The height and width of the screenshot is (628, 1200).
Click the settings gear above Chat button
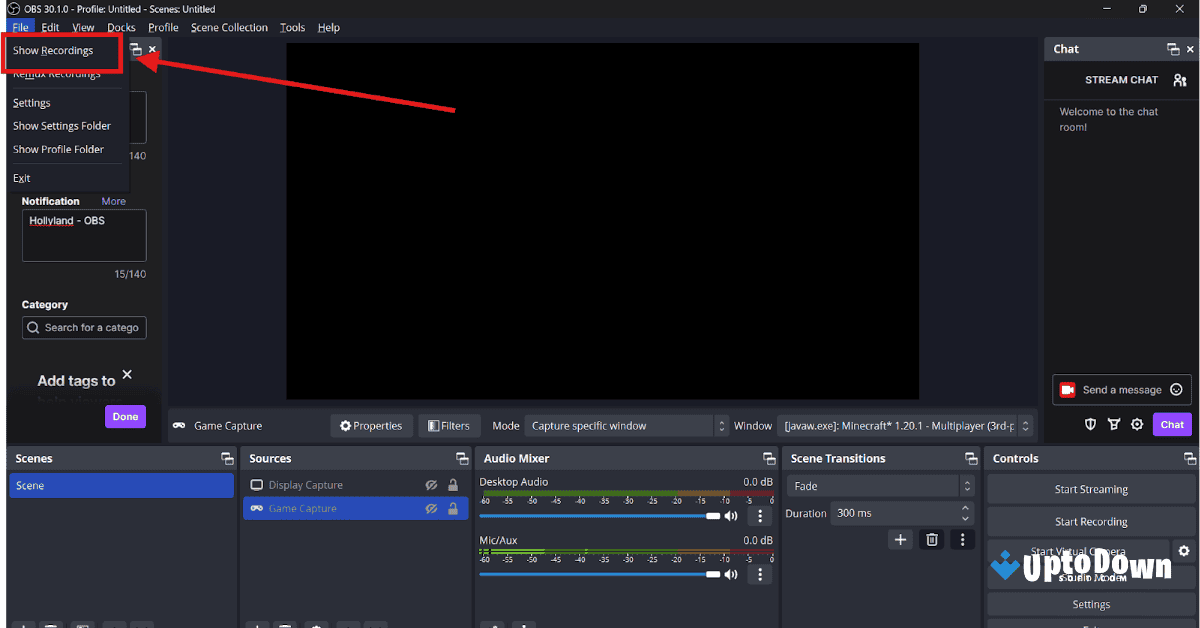1136,424
